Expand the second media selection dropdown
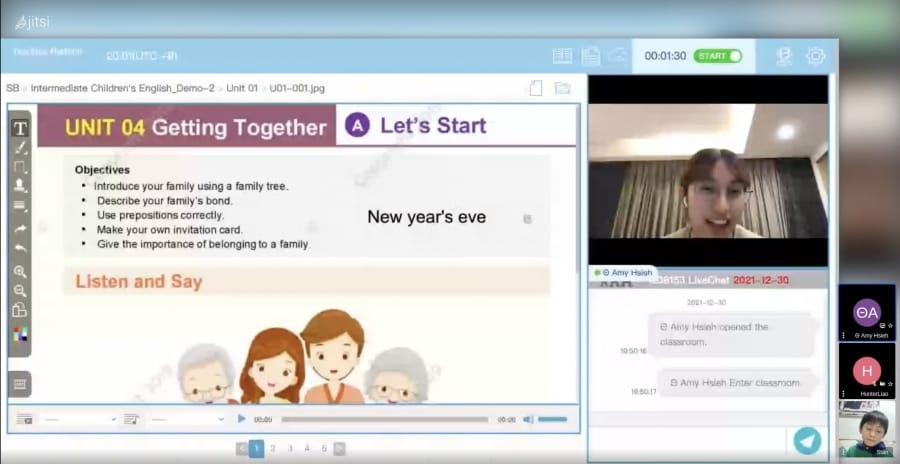The image size is (900, 464). click(x=187, y=419)
